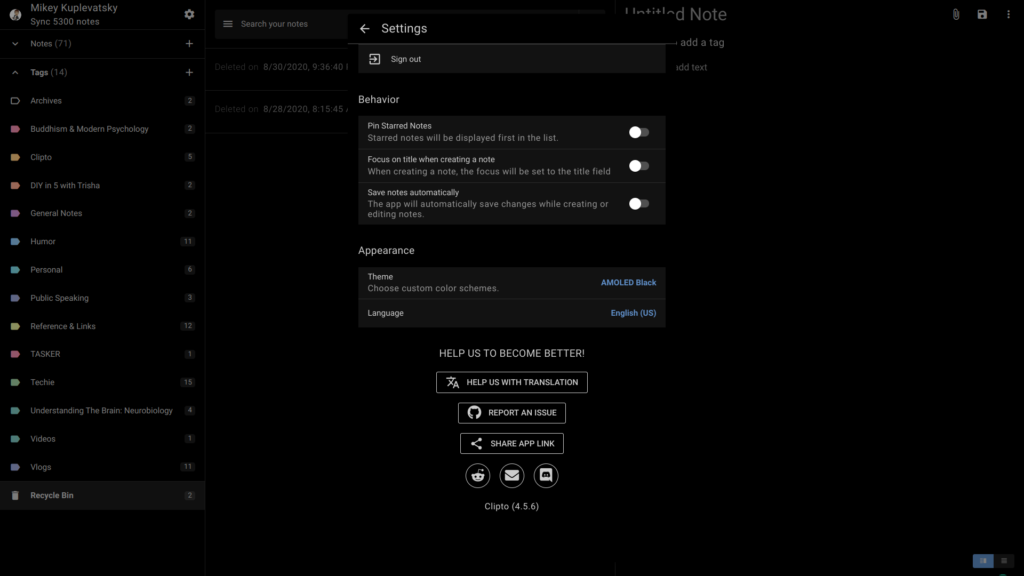
Task: Go back from Settings with arrow
Action: pos(364,29)
